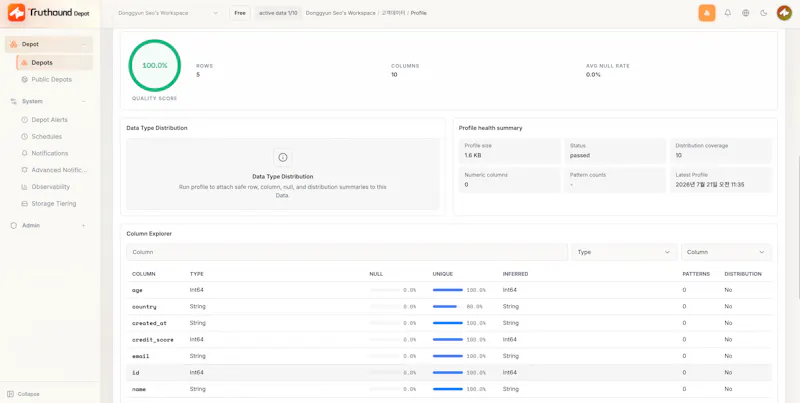Click the DISTRIBUTION column header

742,274
